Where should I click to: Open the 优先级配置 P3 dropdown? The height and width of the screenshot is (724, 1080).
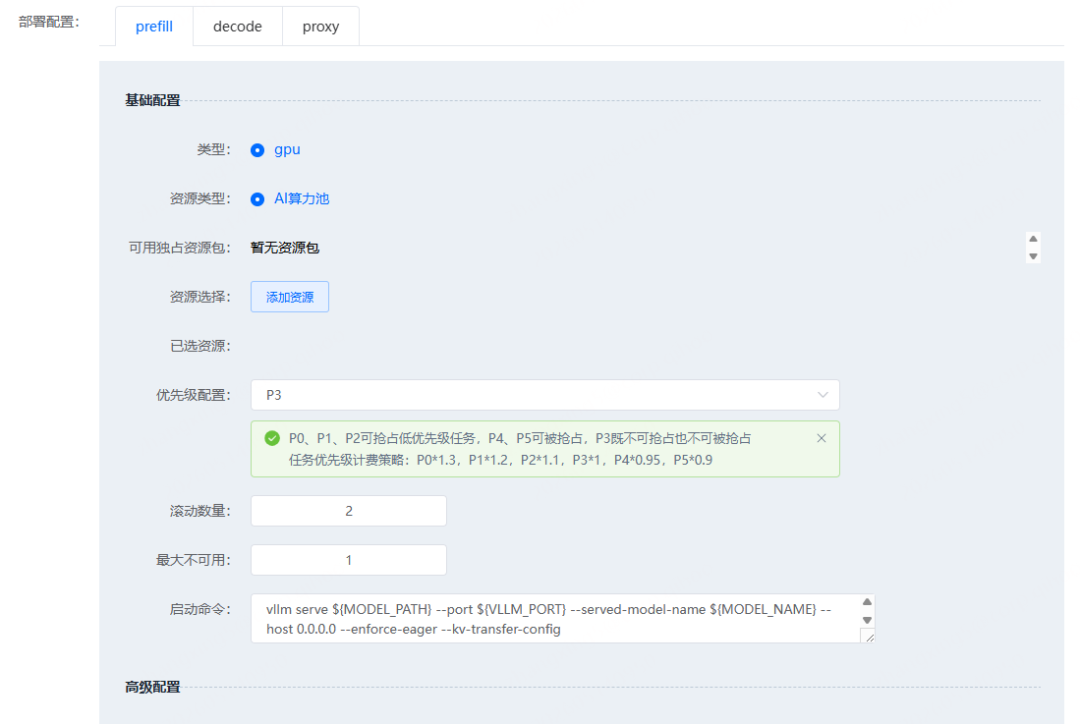click(x=545, y=395)
